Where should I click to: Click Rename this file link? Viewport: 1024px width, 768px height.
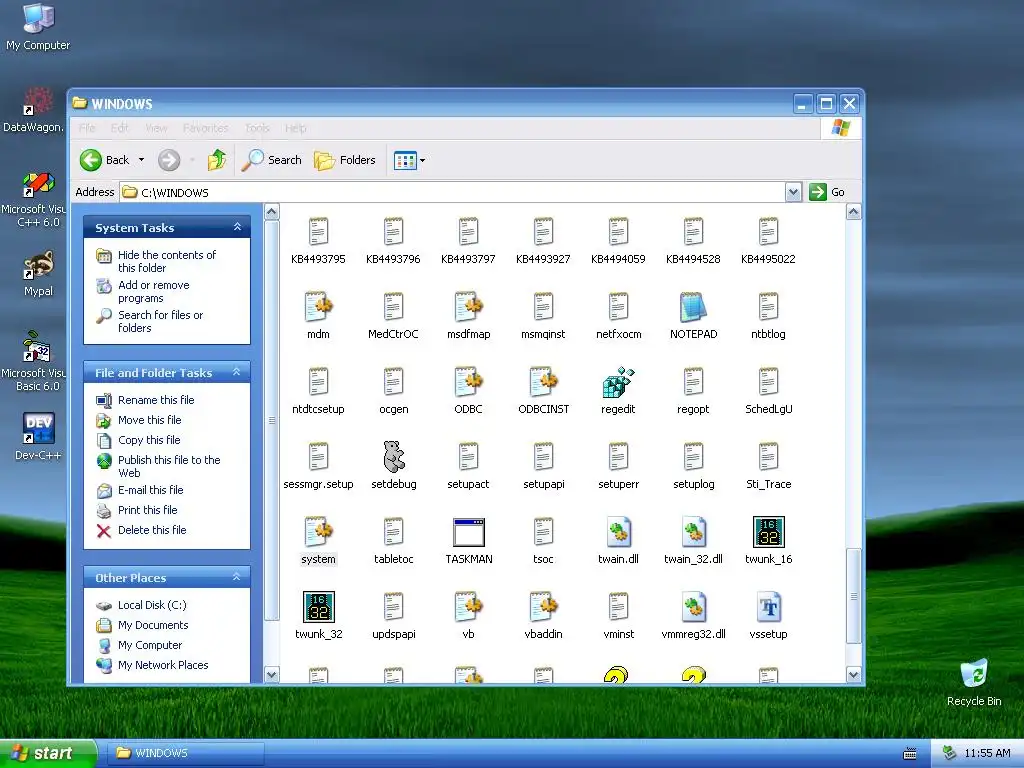pyautogui.click(x=155, y=400)
